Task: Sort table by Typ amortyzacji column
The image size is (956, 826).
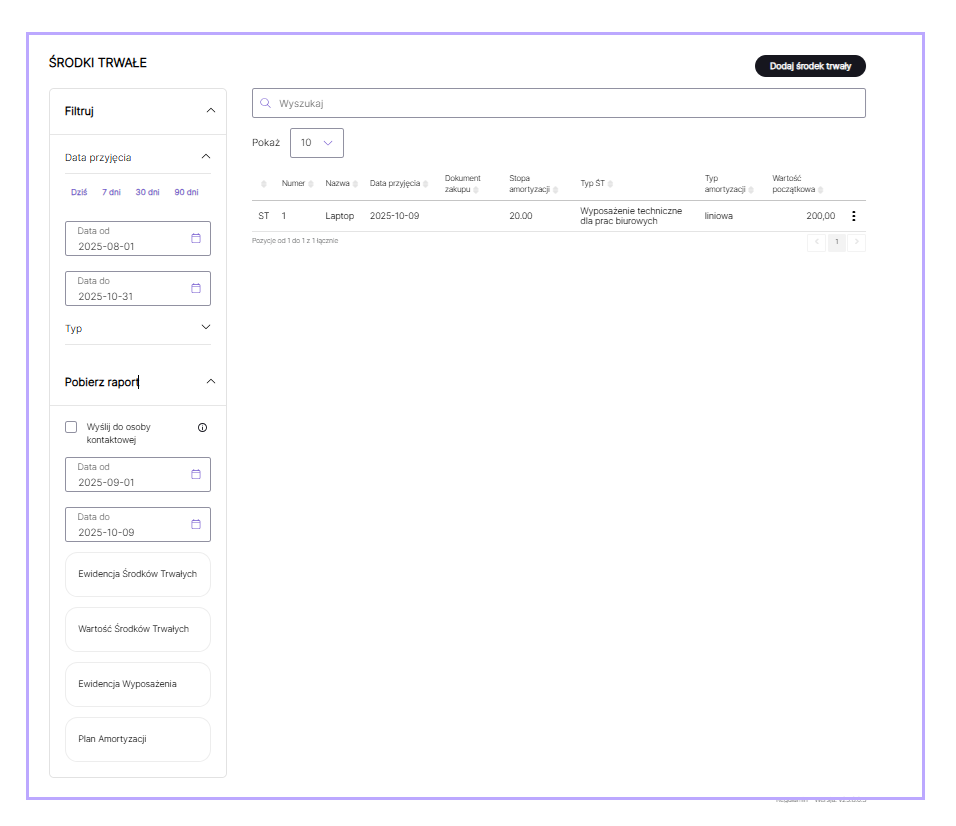Action: click(x=729, y=183)
